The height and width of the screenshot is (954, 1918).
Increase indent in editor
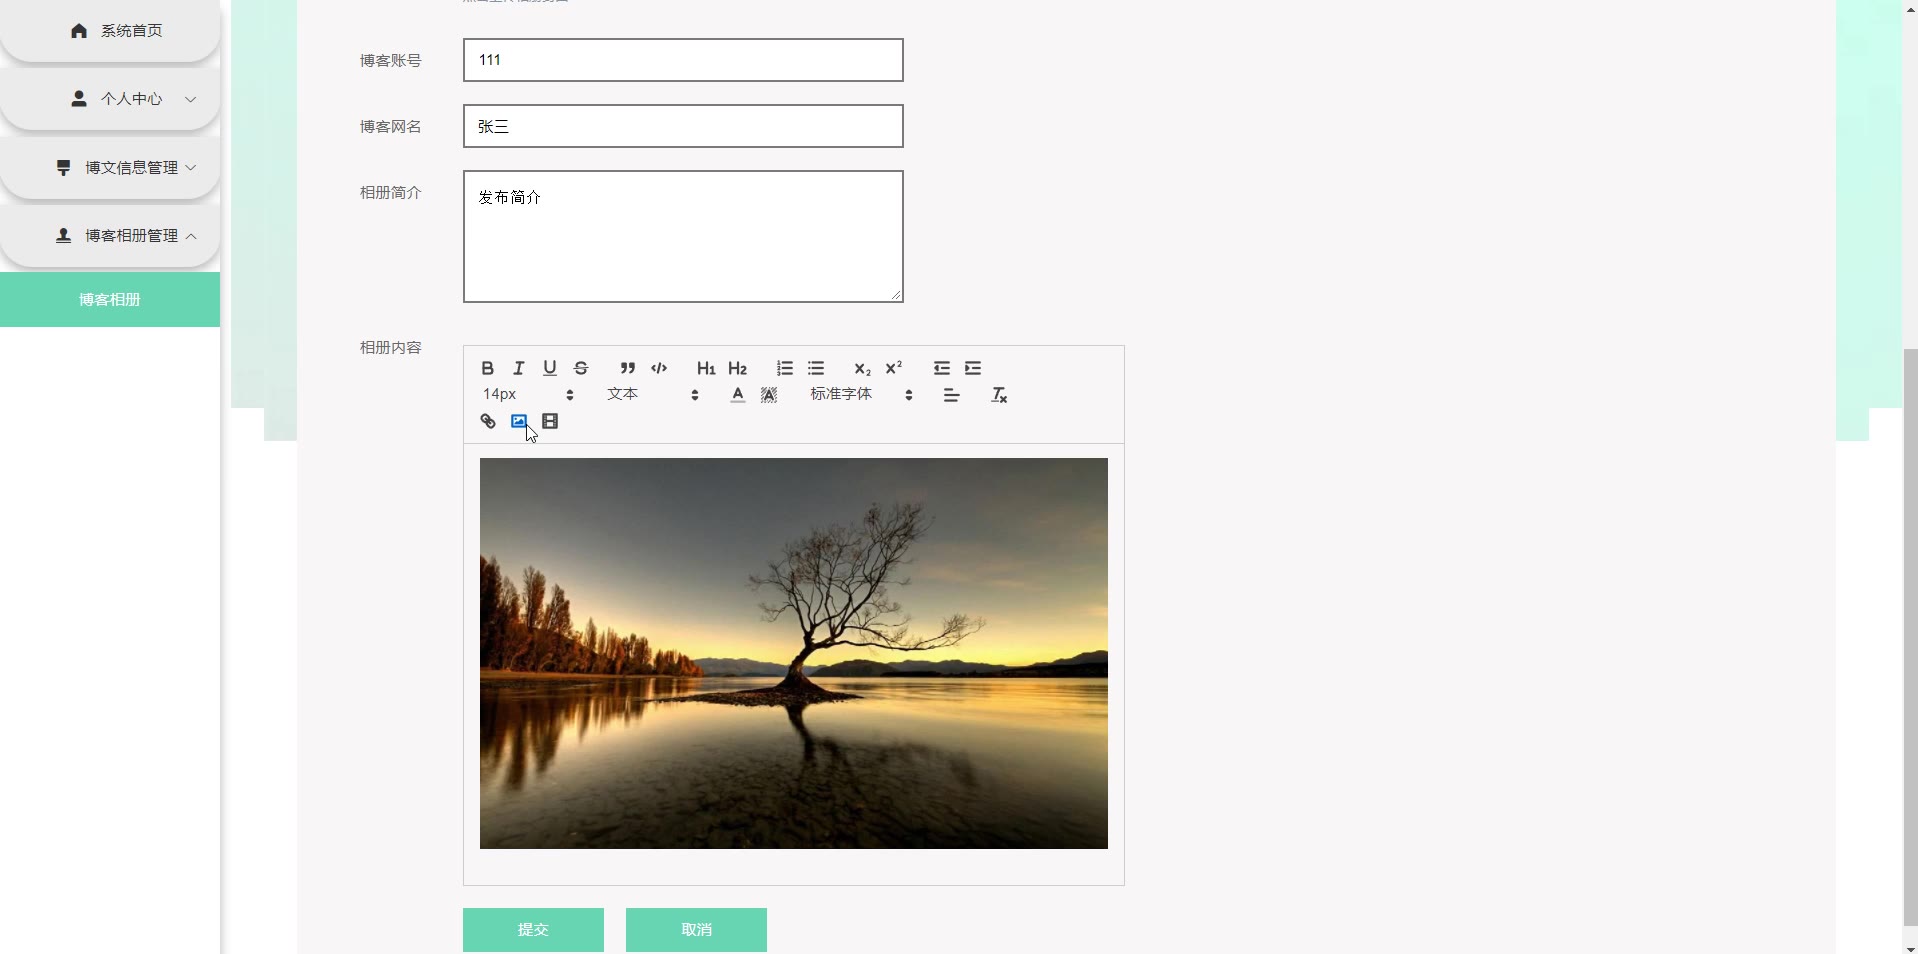973,368
